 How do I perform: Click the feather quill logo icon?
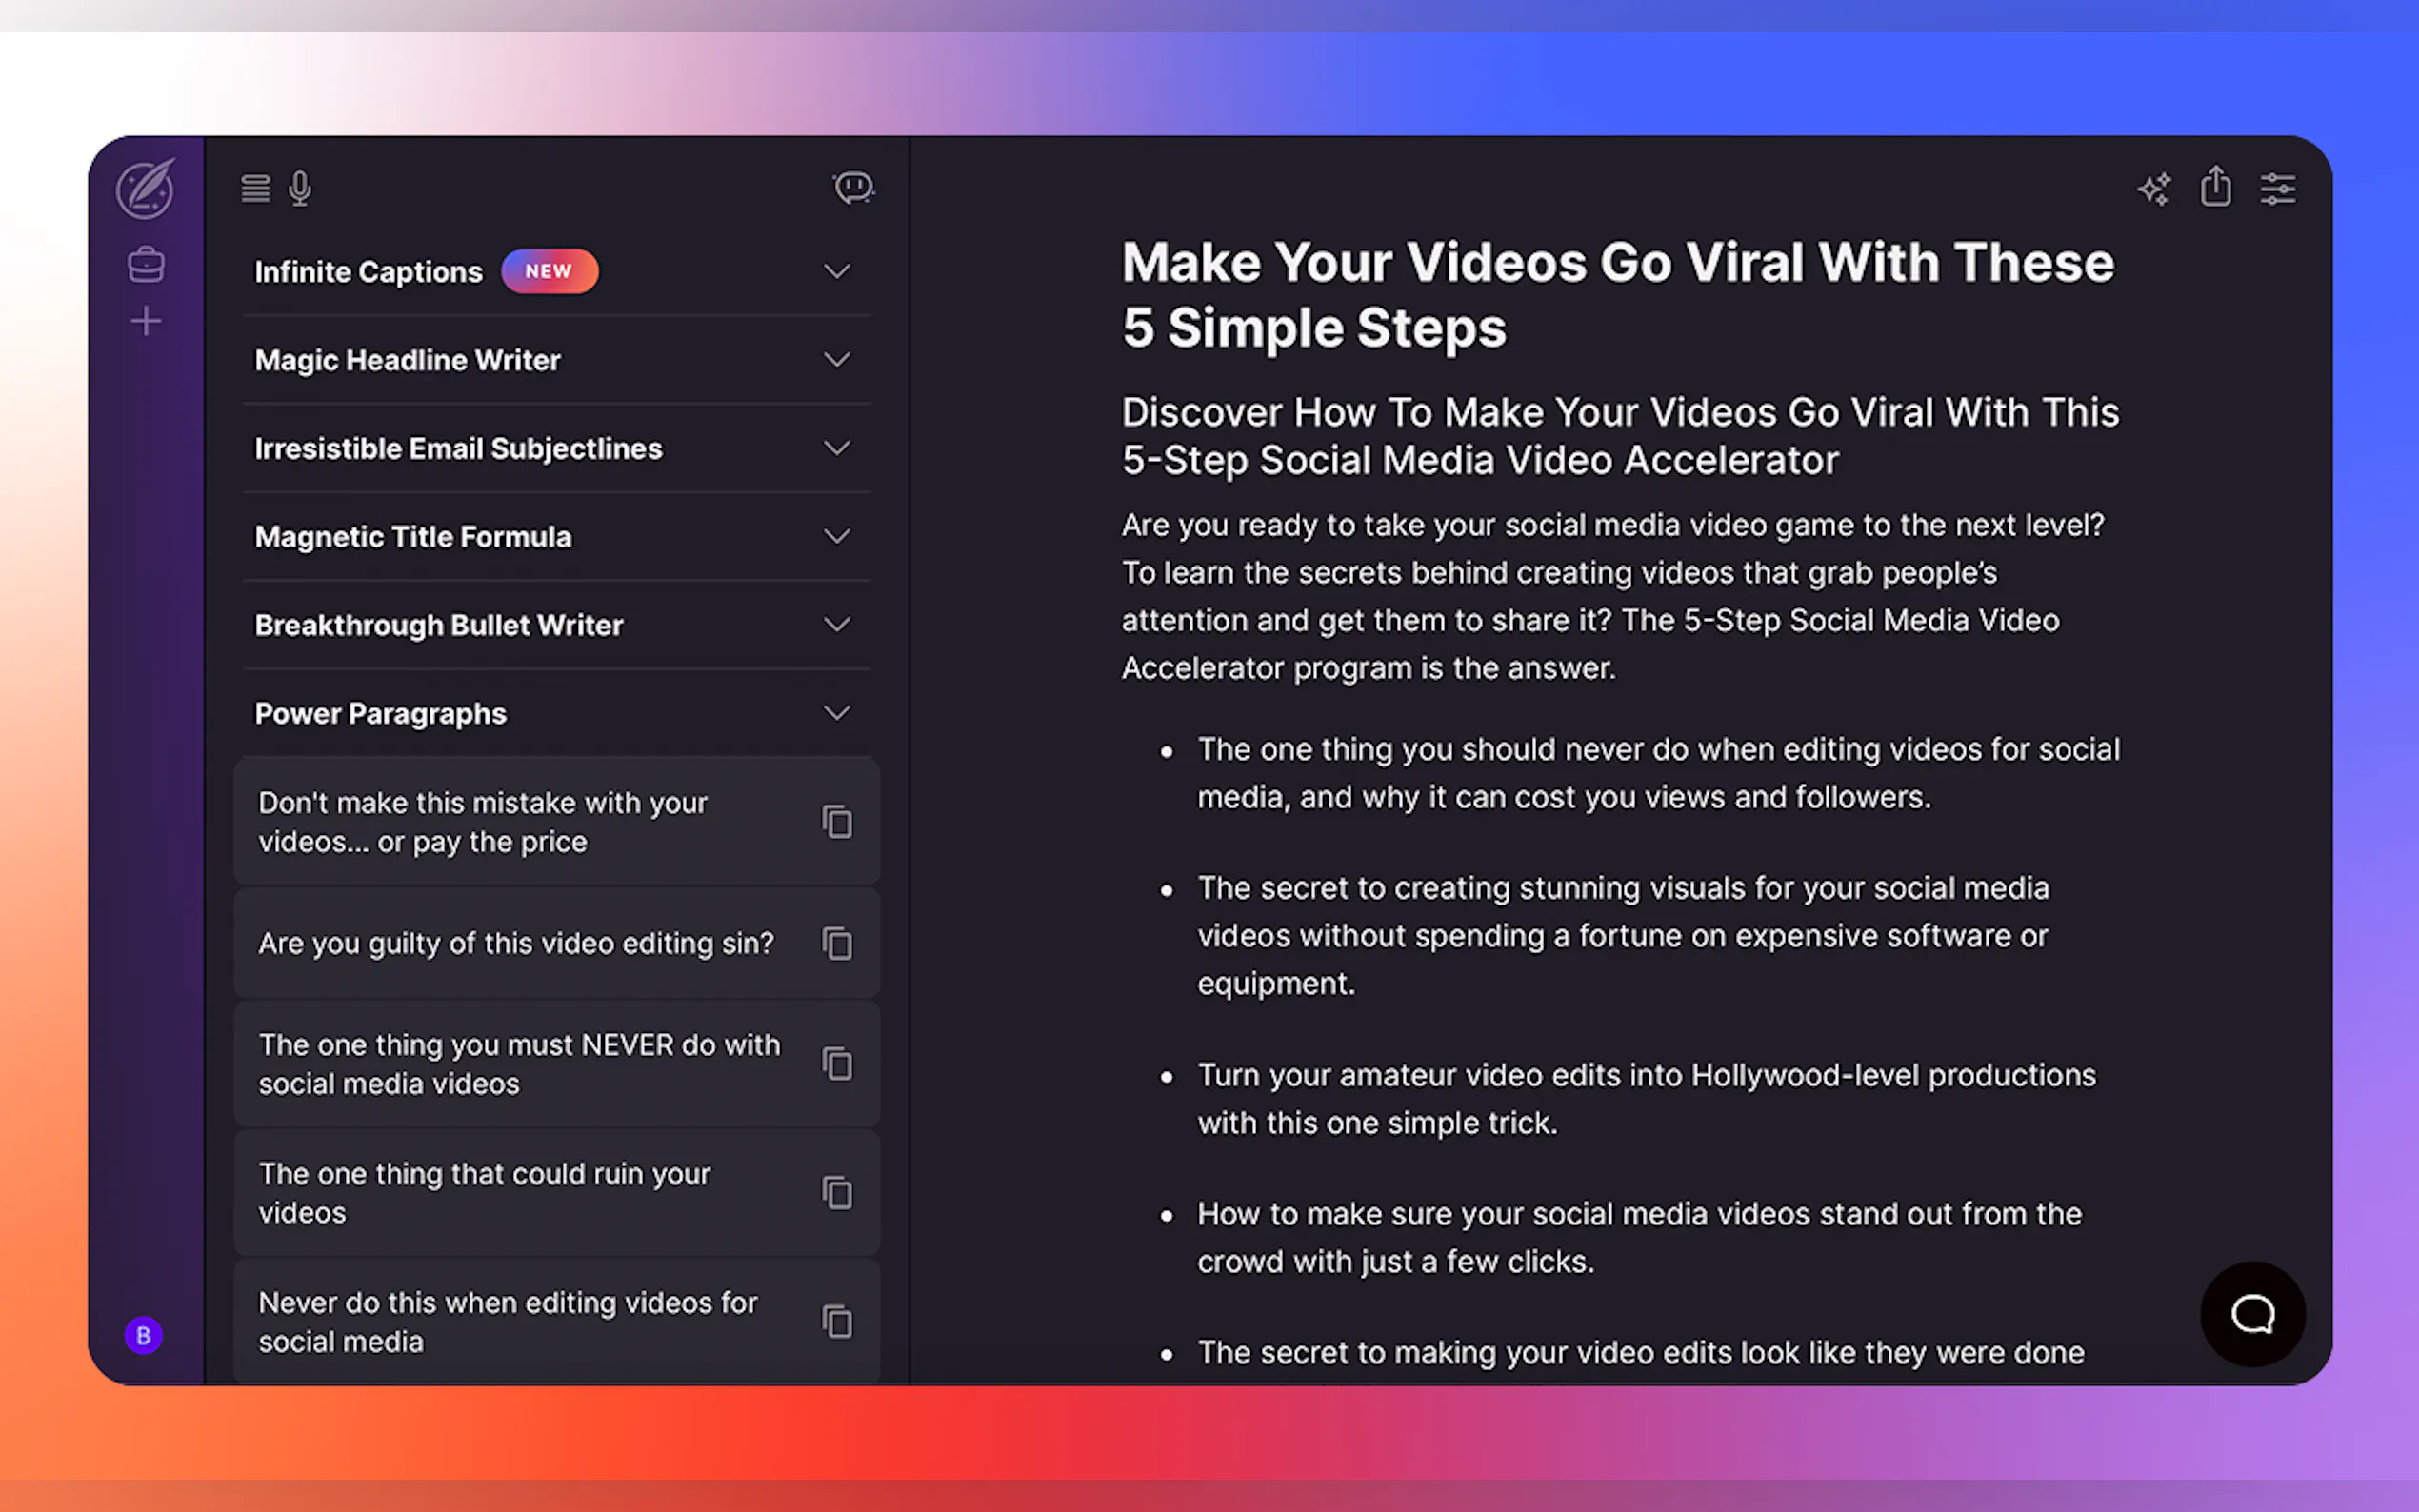click(x=146, y=188)
